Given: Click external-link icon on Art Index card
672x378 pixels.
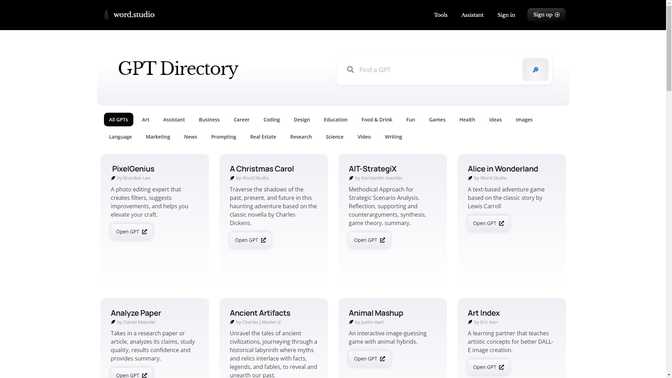Looking at the screenshot, I should pos(501,367).
